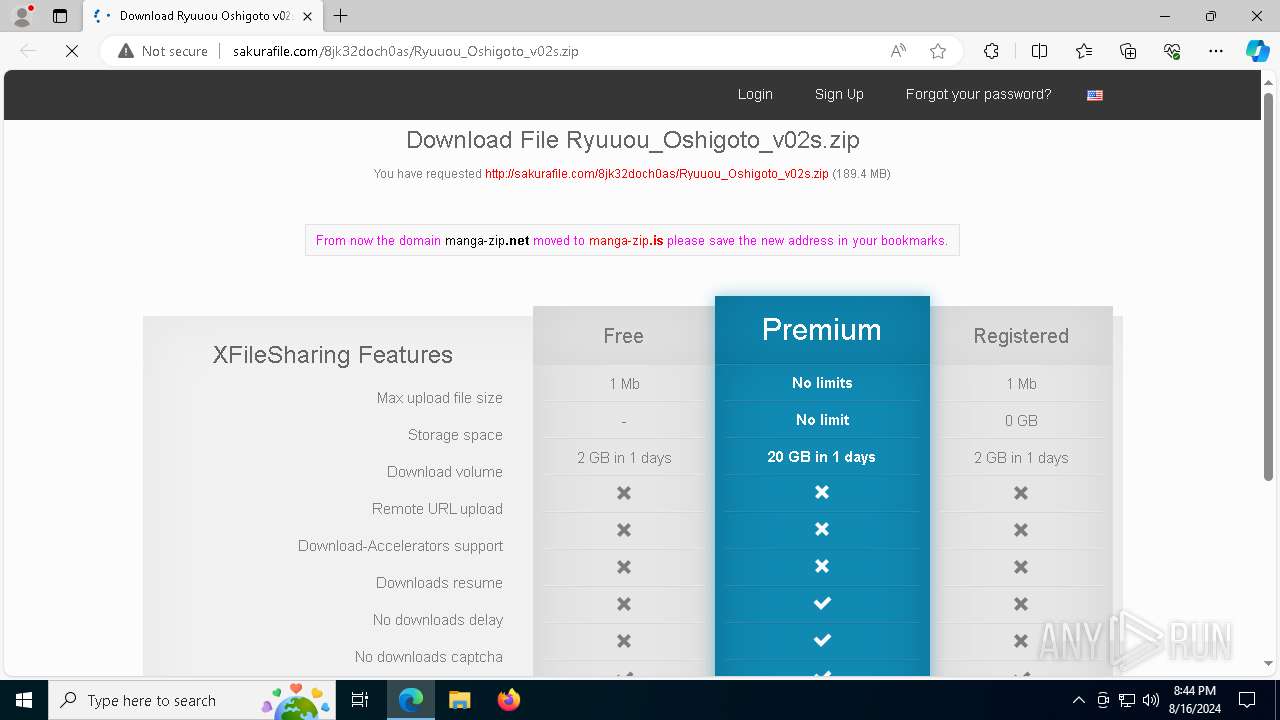Screen dimensions: 1280x720
Task: Click the XFileSharing Features heading
Action: pos(333,355)
